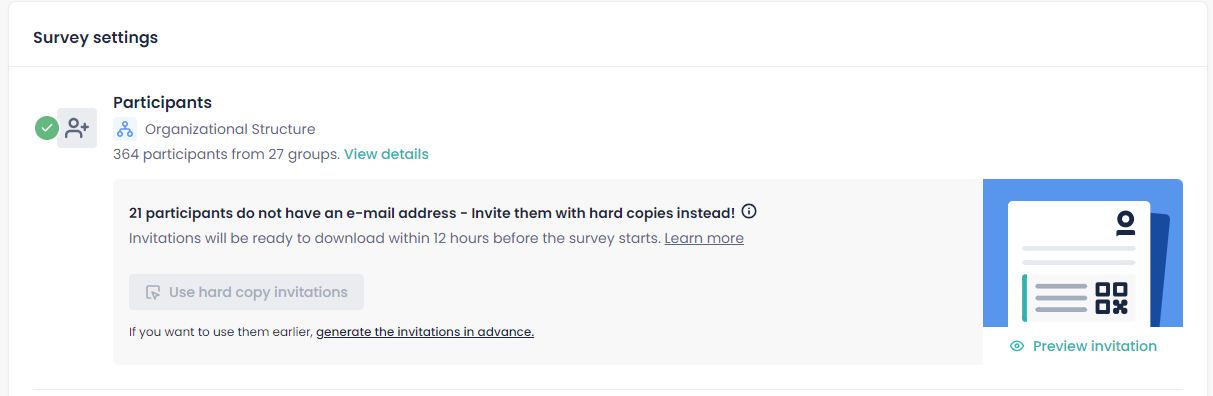Open the info tooltip icon beside hard copies

pyautogui.click(x=749, y=212)
